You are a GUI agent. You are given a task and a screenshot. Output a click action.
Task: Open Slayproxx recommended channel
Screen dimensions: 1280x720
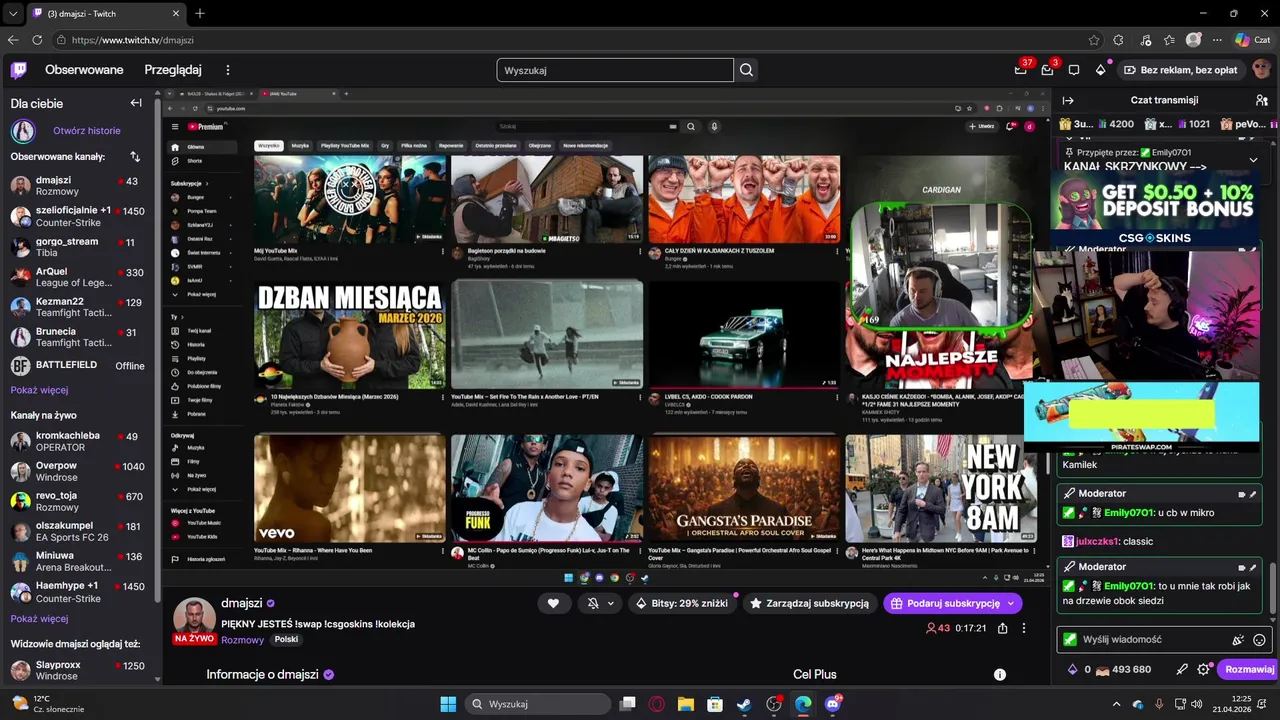point(78,670)
